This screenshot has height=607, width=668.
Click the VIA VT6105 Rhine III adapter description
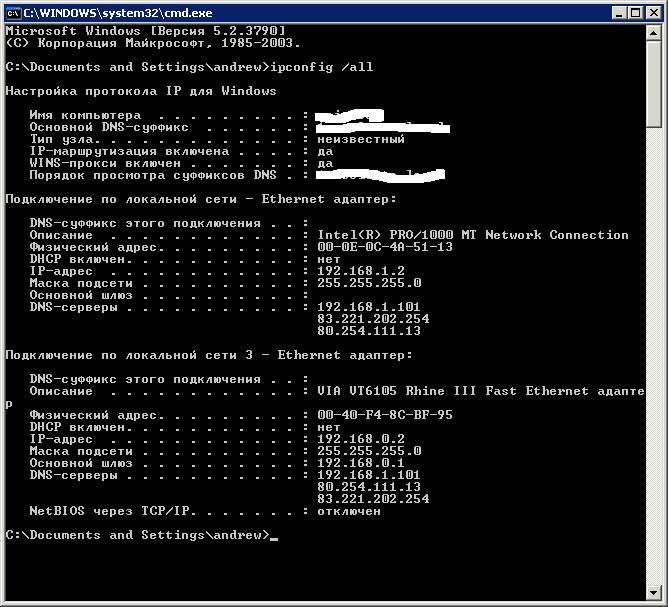point(480,391)
